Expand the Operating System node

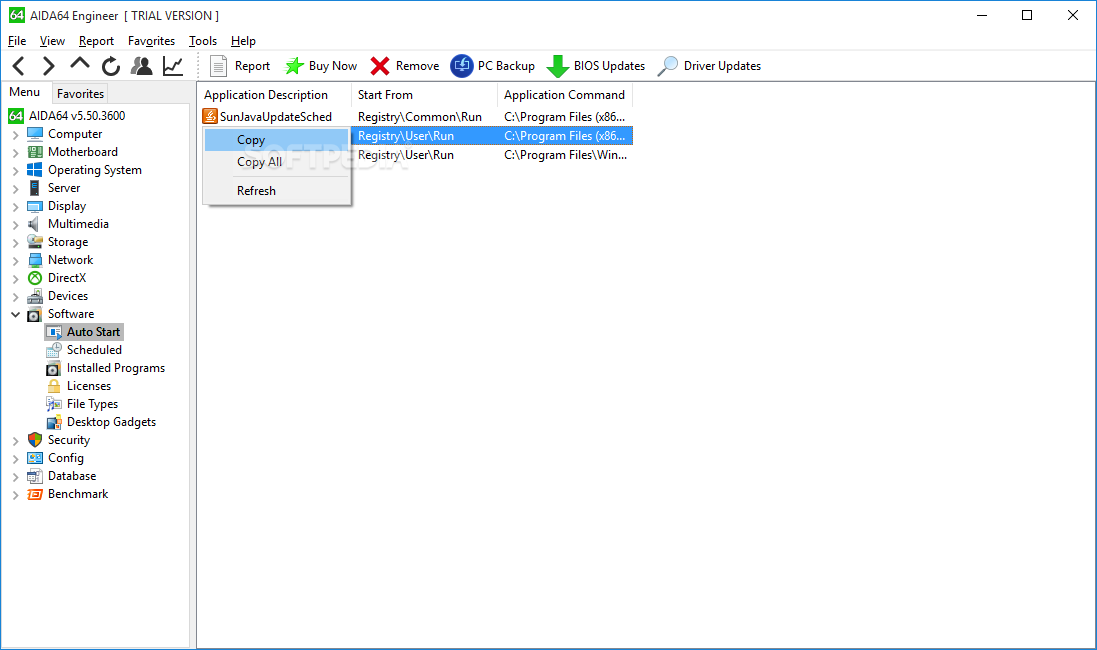click(x=15, y=171)
